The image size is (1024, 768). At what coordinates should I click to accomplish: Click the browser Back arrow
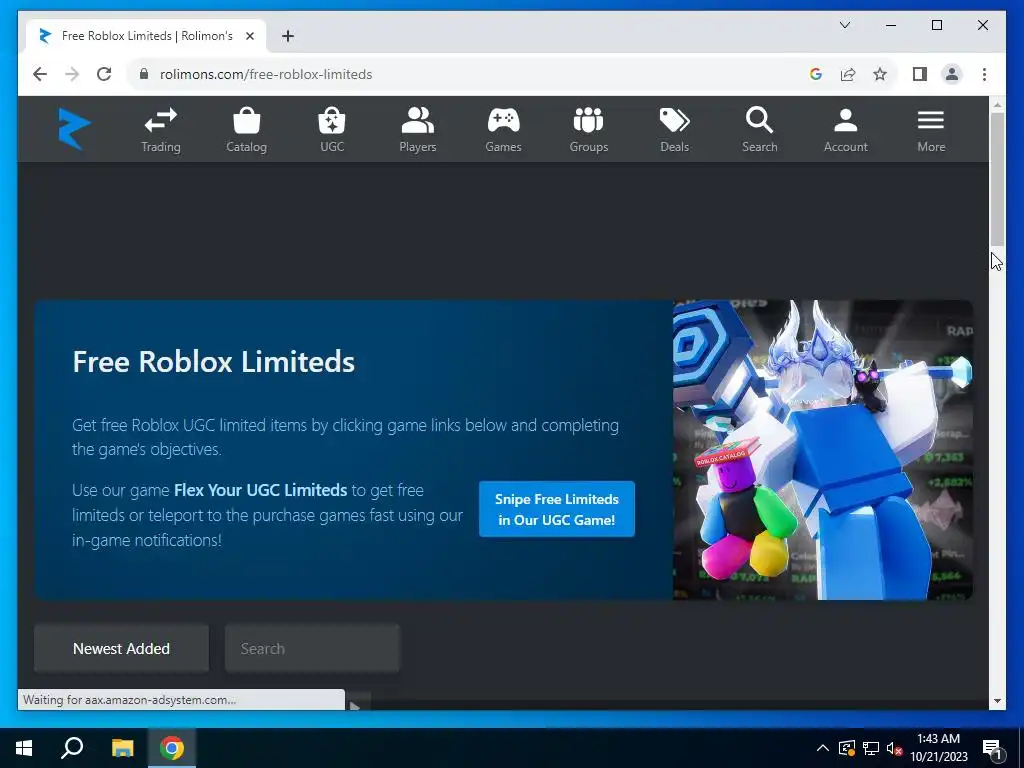pos(40,74)
